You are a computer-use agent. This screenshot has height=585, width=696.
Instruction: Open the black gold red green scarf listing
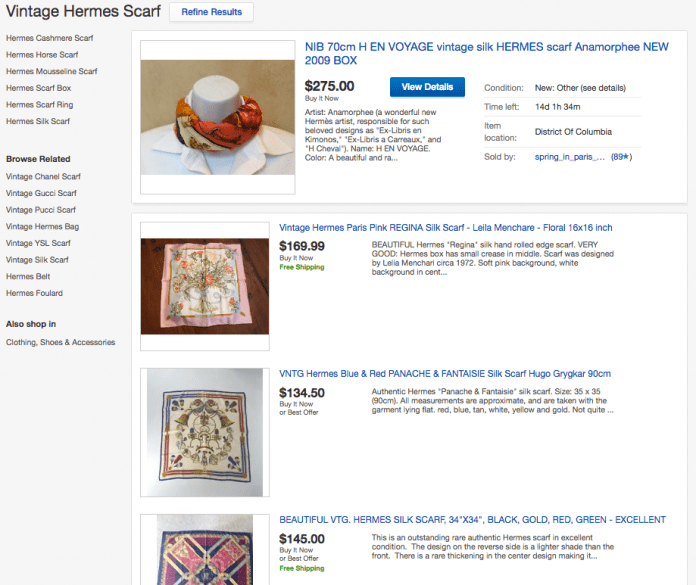click(x=472, y=520)
